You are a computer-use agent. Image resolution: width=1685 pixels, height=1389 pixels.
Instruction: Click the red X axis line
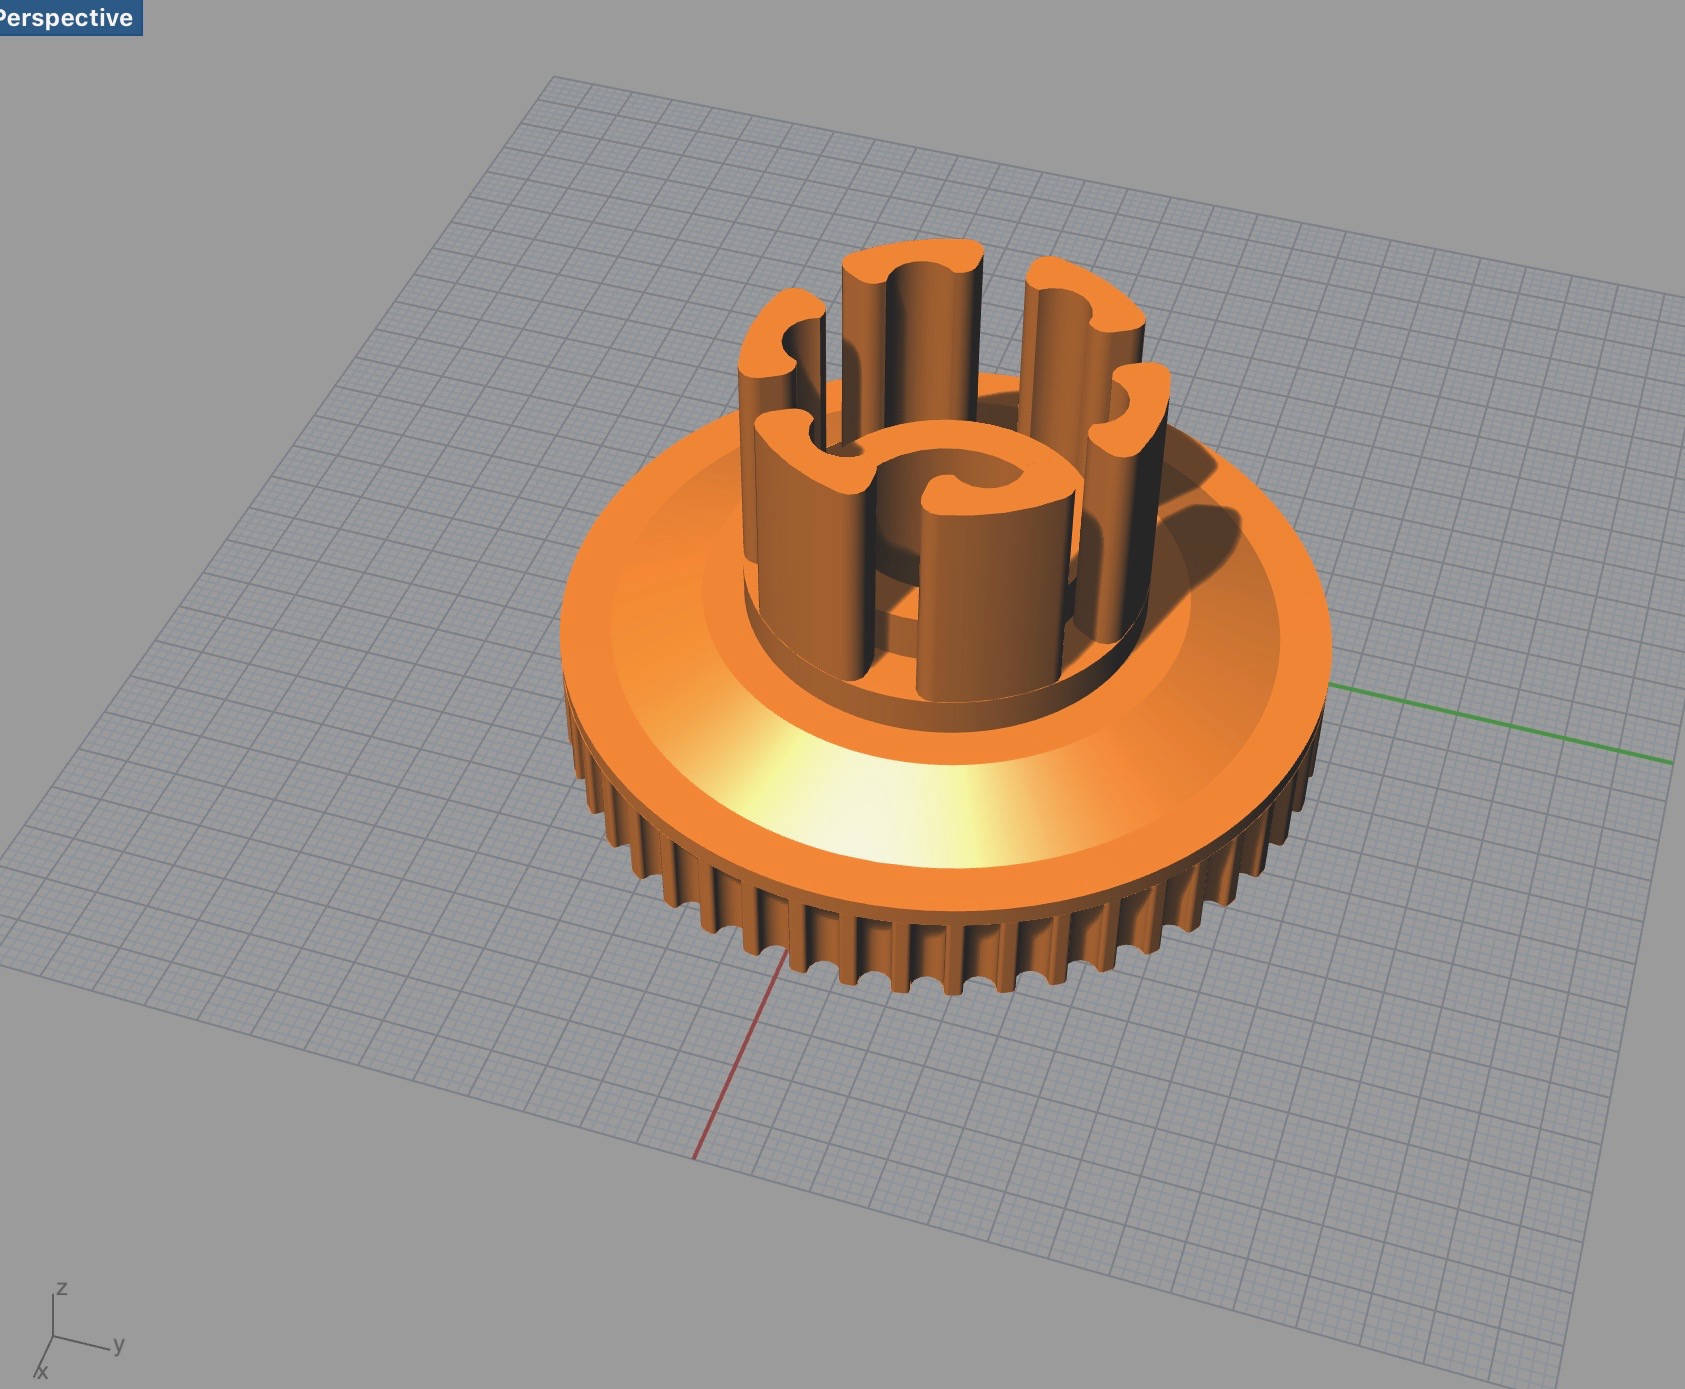pyautogui.click(x=740, y=1053)
